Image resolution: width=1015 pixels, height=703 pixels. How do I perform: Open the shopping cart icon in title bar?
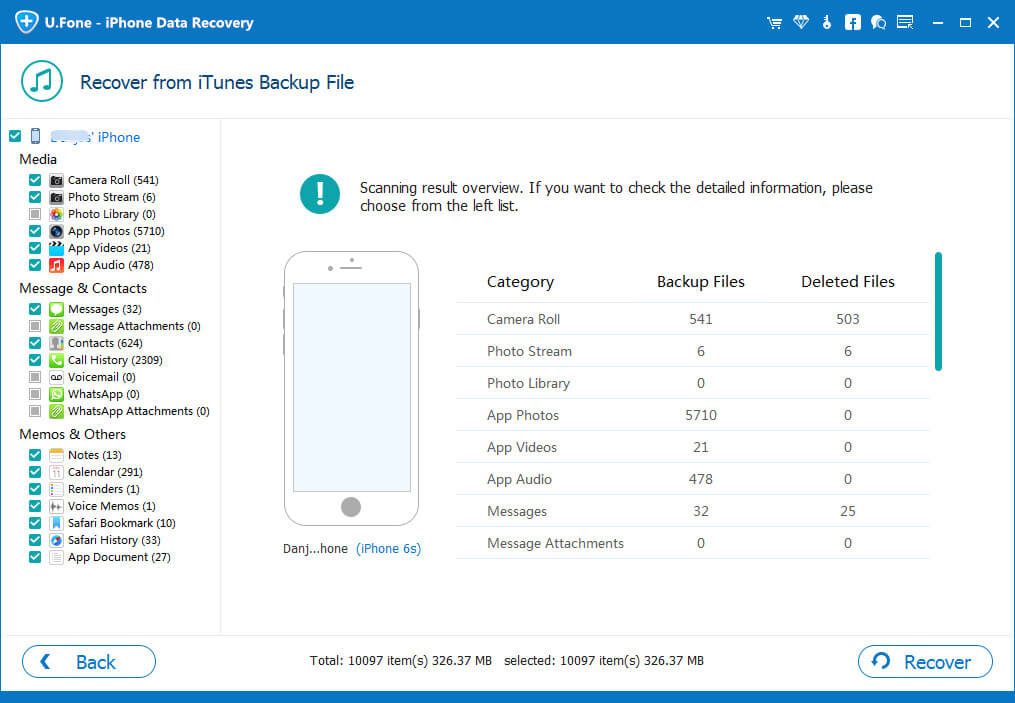pos(774,23)
